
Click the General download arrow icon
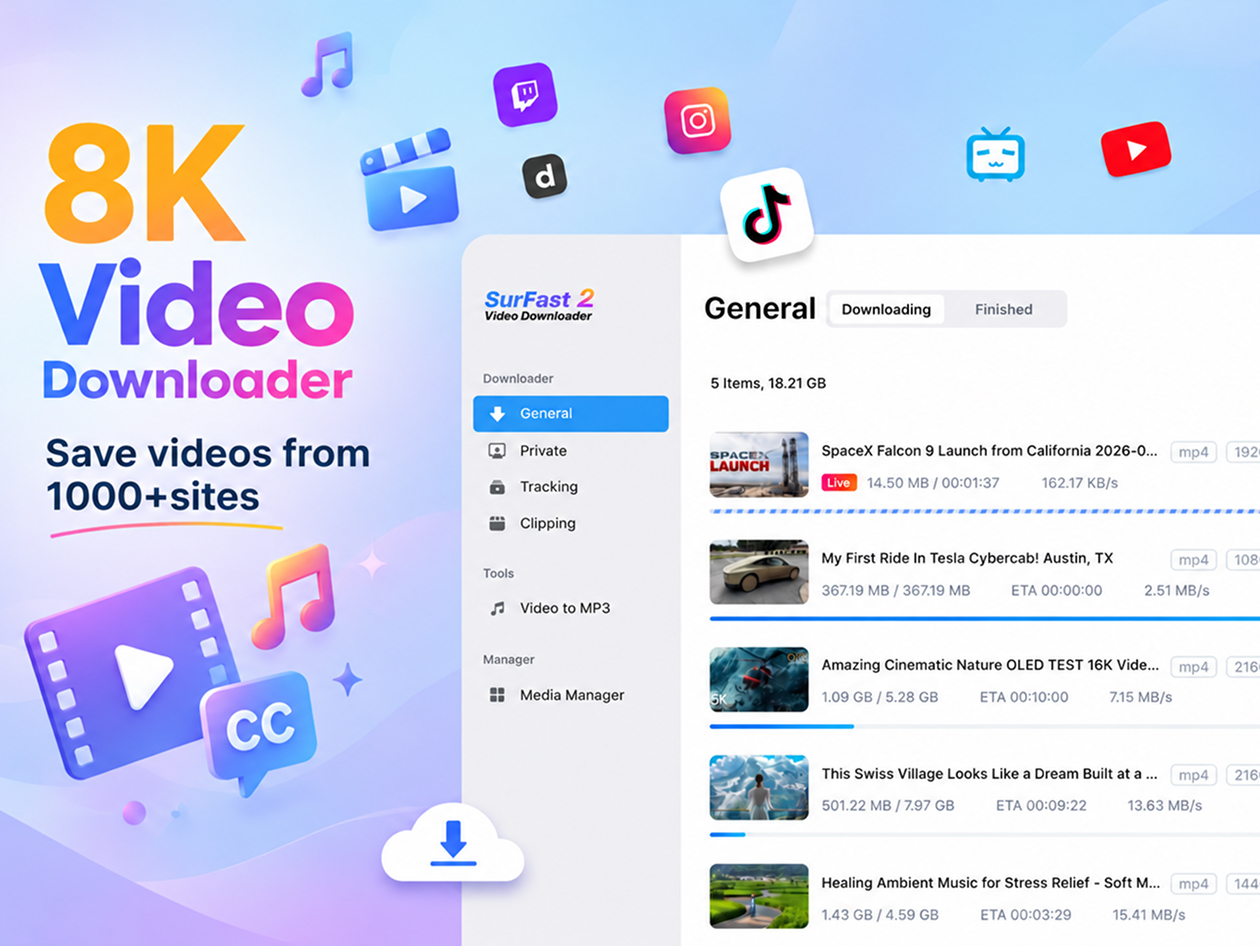point(497,413)
